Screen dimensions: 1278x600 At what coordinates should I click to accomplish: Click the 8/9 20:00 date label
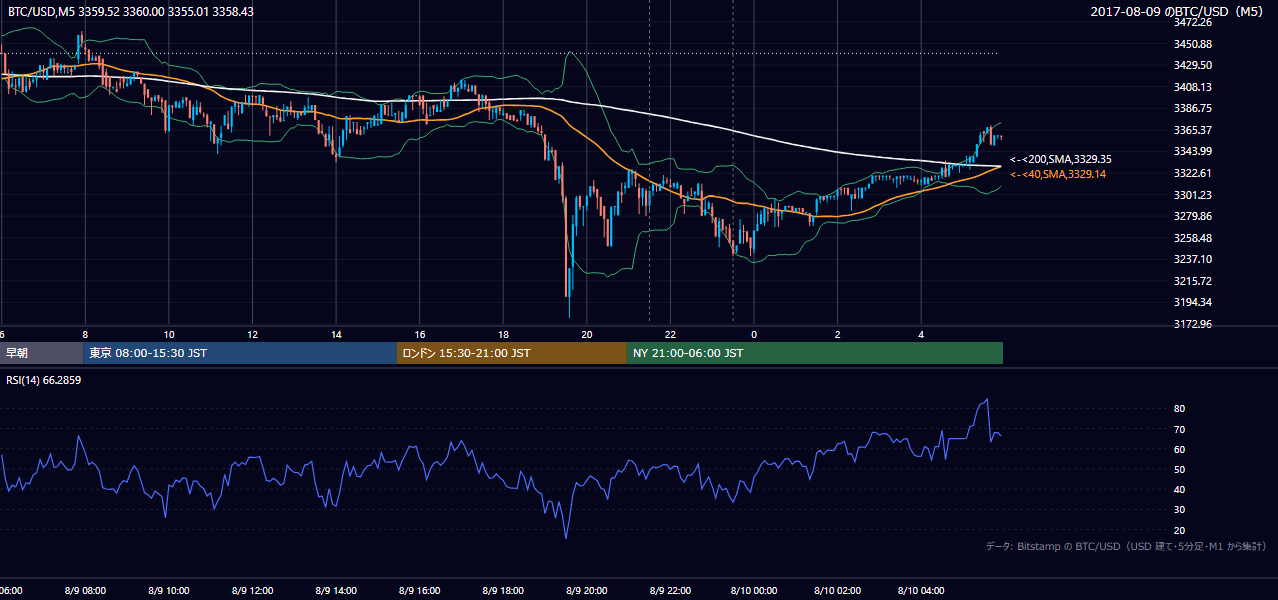[x=587, y=591]
